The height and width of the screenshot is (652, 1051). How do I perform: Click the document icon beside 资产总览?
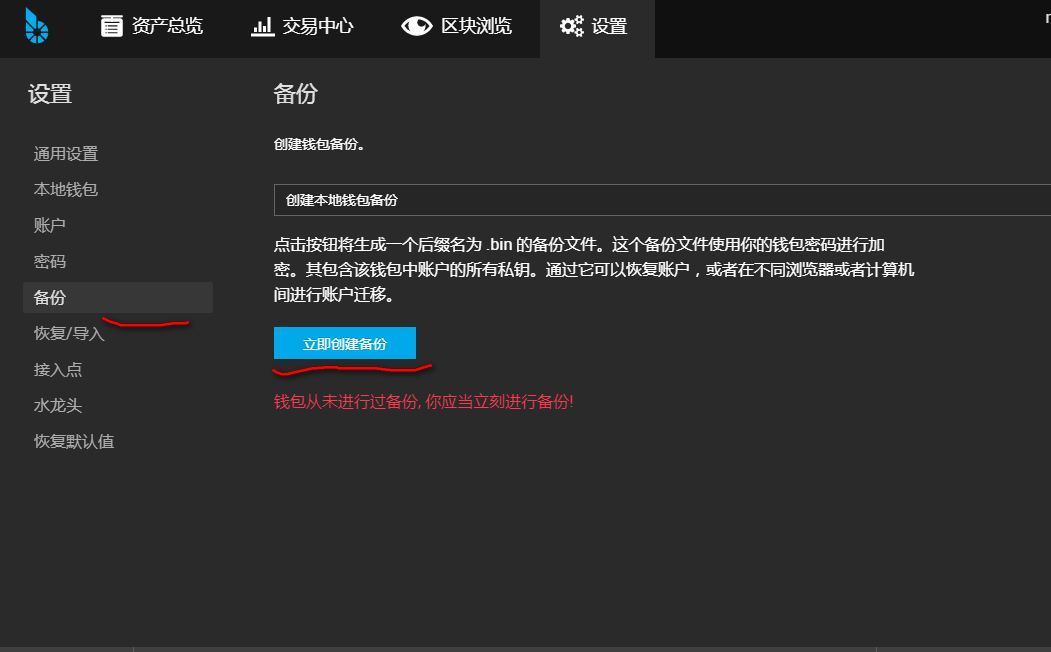click(112, 26)
